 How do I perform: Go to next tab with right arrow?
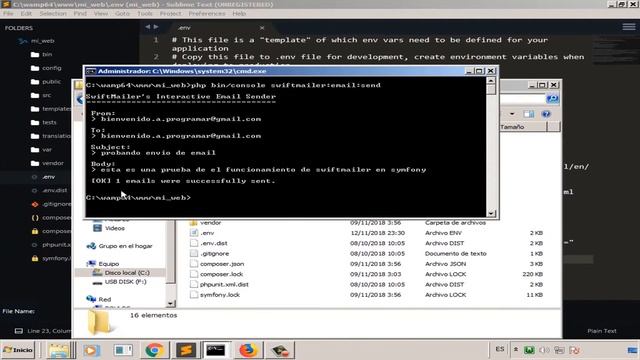156,27
